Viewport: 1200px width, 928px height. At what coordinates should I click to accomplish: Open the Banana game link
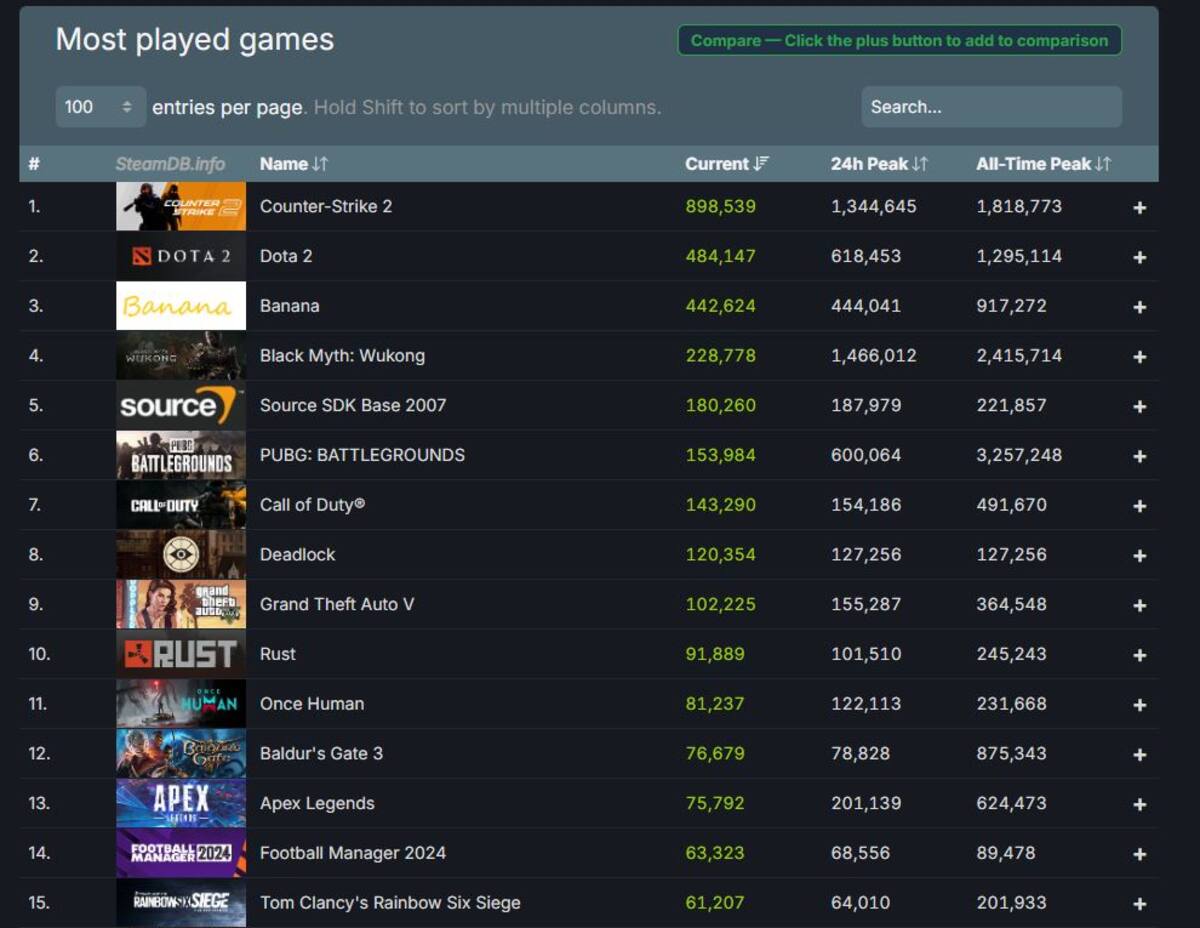click(290, 306)
